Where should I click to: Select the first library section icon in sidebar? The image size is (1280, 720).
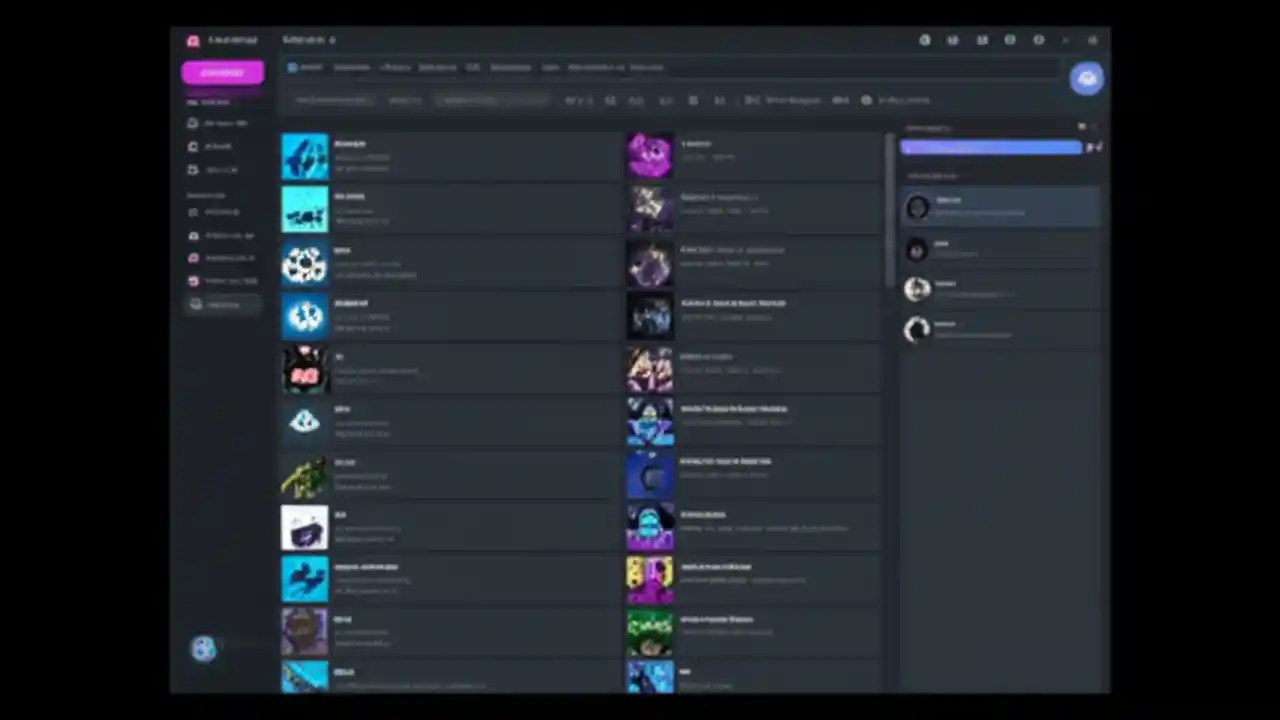[x=193, y=122]
